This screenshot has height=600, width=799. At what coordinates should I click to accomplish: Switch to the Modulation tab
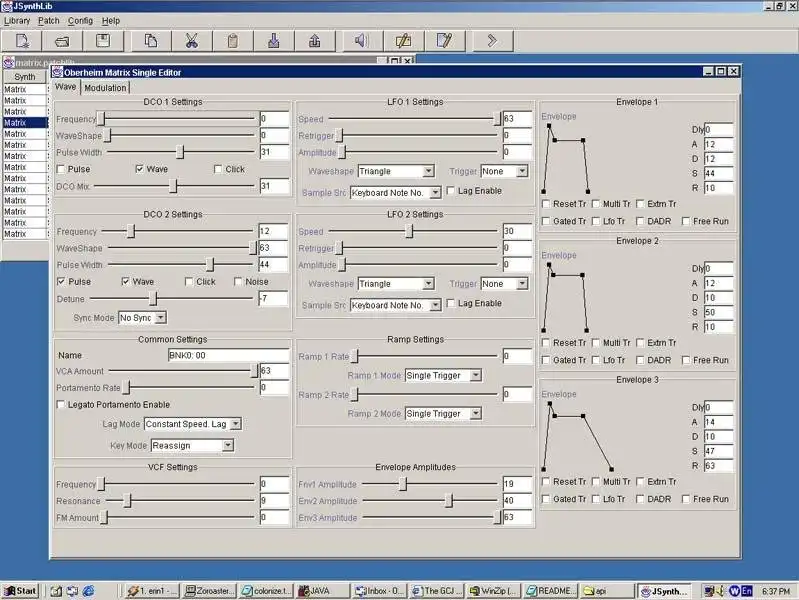[x=105, y=88]
